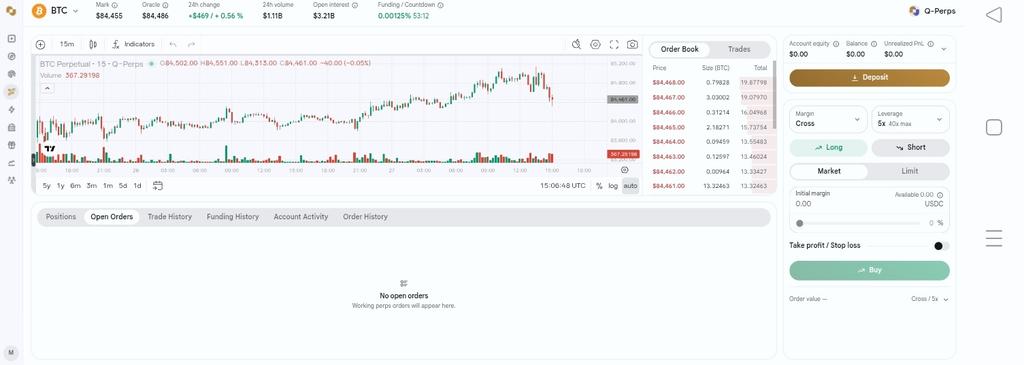This screenshot has height=365, width=1024.
Task: Open the 15m timeframe dropdown
Action: [x=67, y=44]
